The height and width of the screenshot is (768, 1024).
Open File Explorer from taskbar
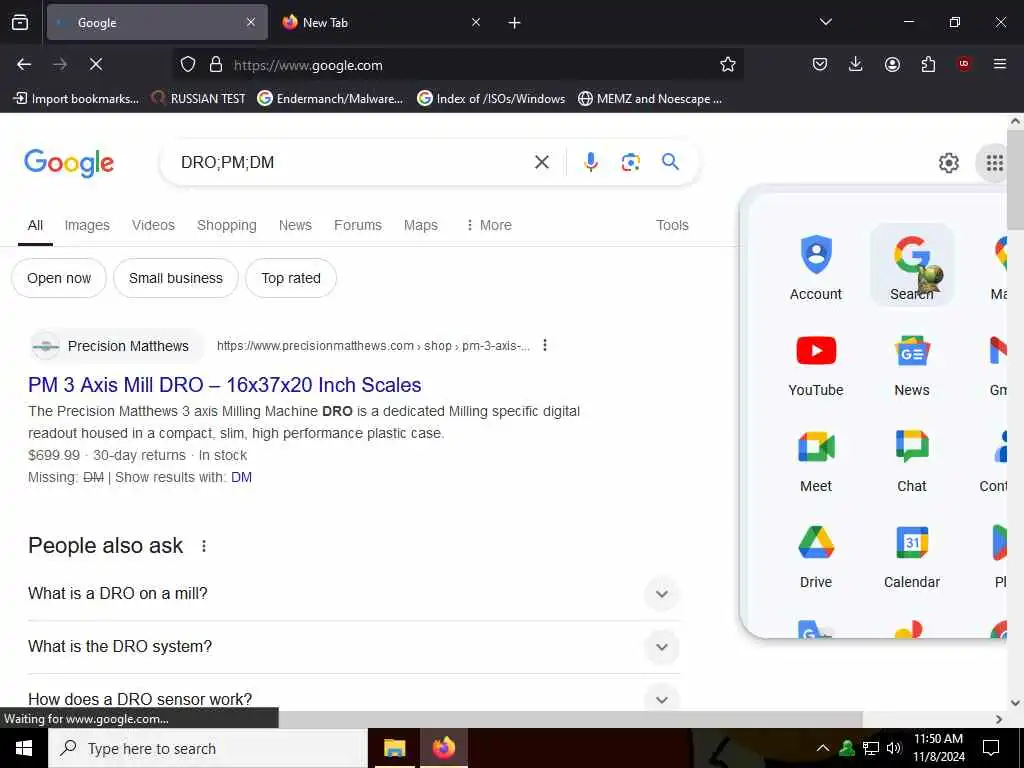[x=394, y=748]
